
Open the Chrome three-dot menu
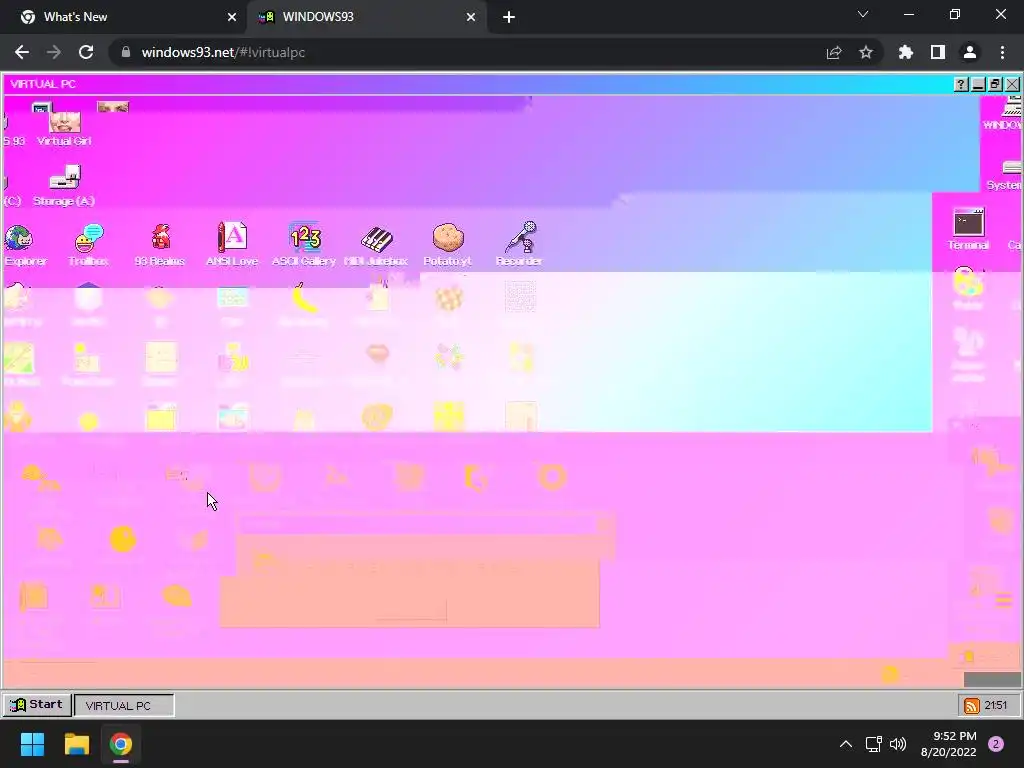click(1002, 52)
